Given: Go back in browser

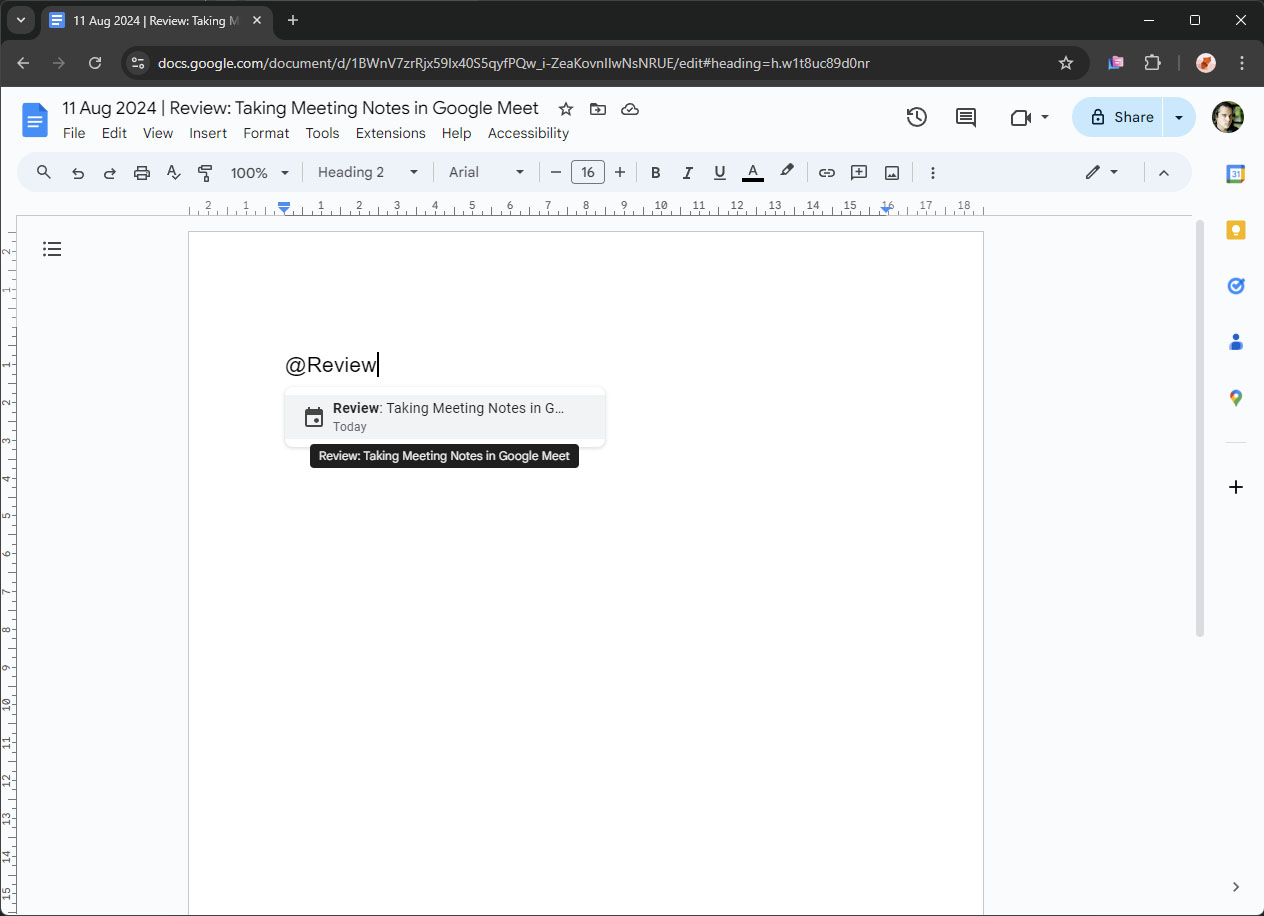Looking at the screenshot, I should click(x=23, y=63).
